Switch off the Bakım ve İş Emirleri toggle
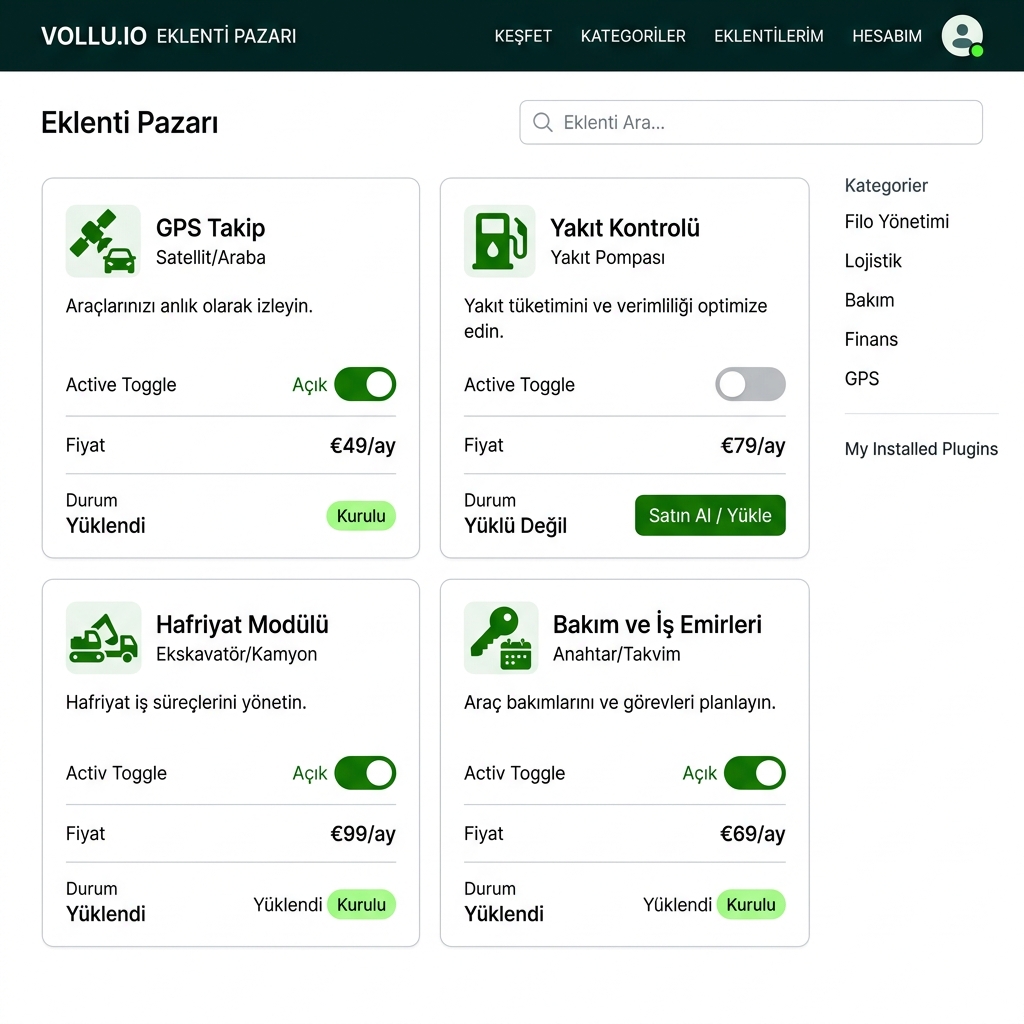The image size is (1024, 1024). tap(755, 773)
